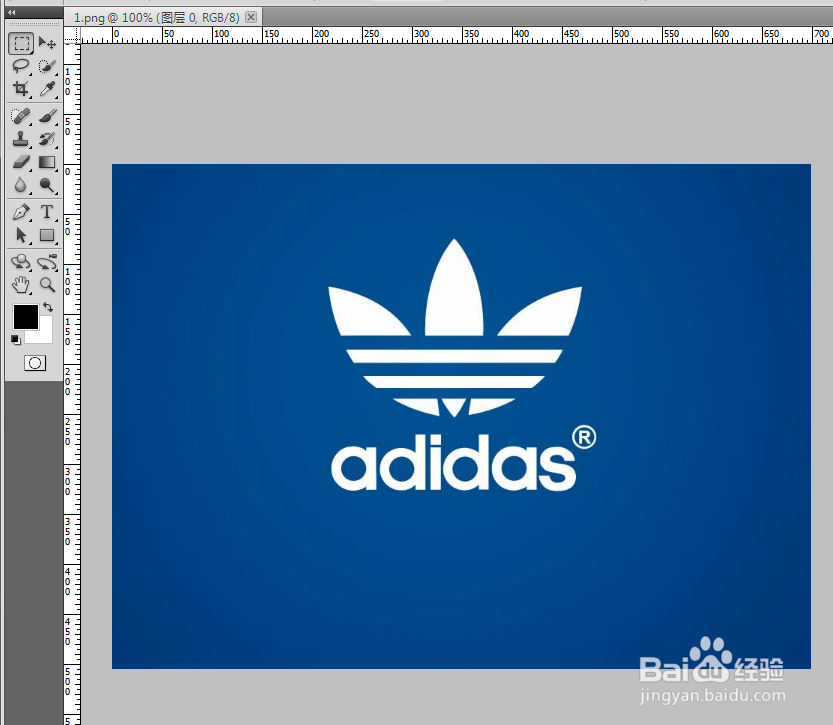Select the Lasso tool
This screenshot has width=833, height=725.
point(21,66)
